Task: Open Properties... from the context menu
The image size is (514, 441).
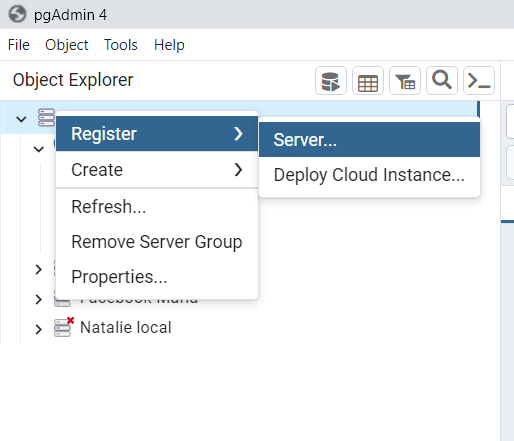Action: (x=157, y=276)
